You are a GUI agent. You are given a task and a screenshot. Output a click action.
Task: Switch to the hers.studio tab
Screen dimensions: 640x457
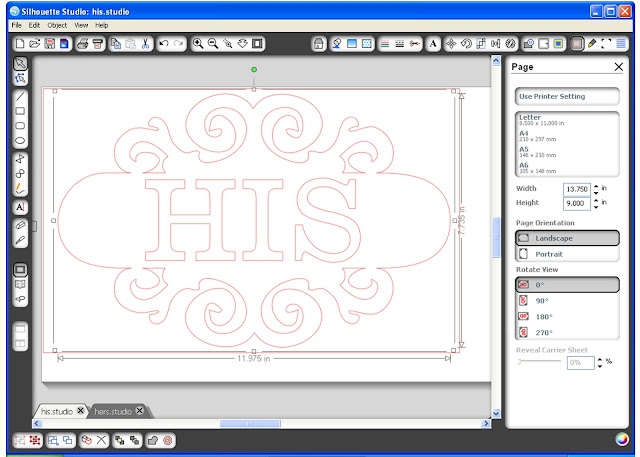113,411
